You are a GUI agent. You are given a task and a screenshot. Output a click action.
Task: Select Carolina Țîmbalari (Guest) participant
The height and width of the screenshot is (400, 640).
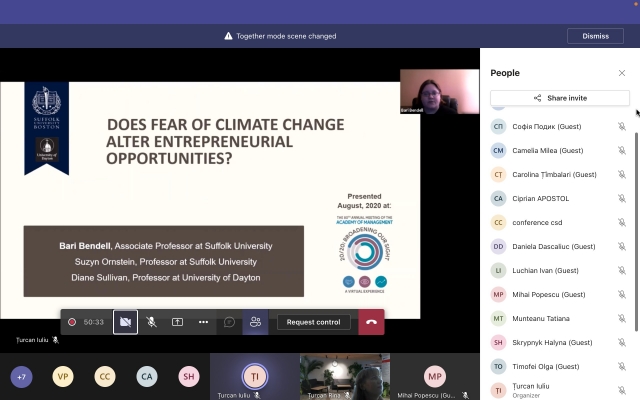point(560,174)
